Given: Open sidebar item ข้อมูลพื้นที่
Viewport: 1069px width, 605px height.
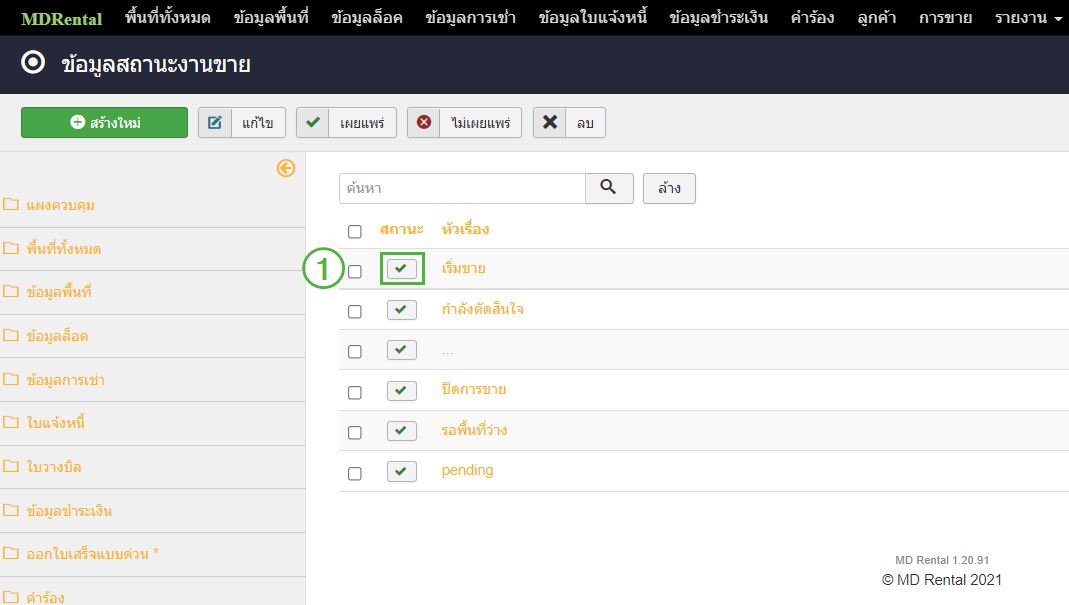Looking at the screenshot, I should (59, 292).
